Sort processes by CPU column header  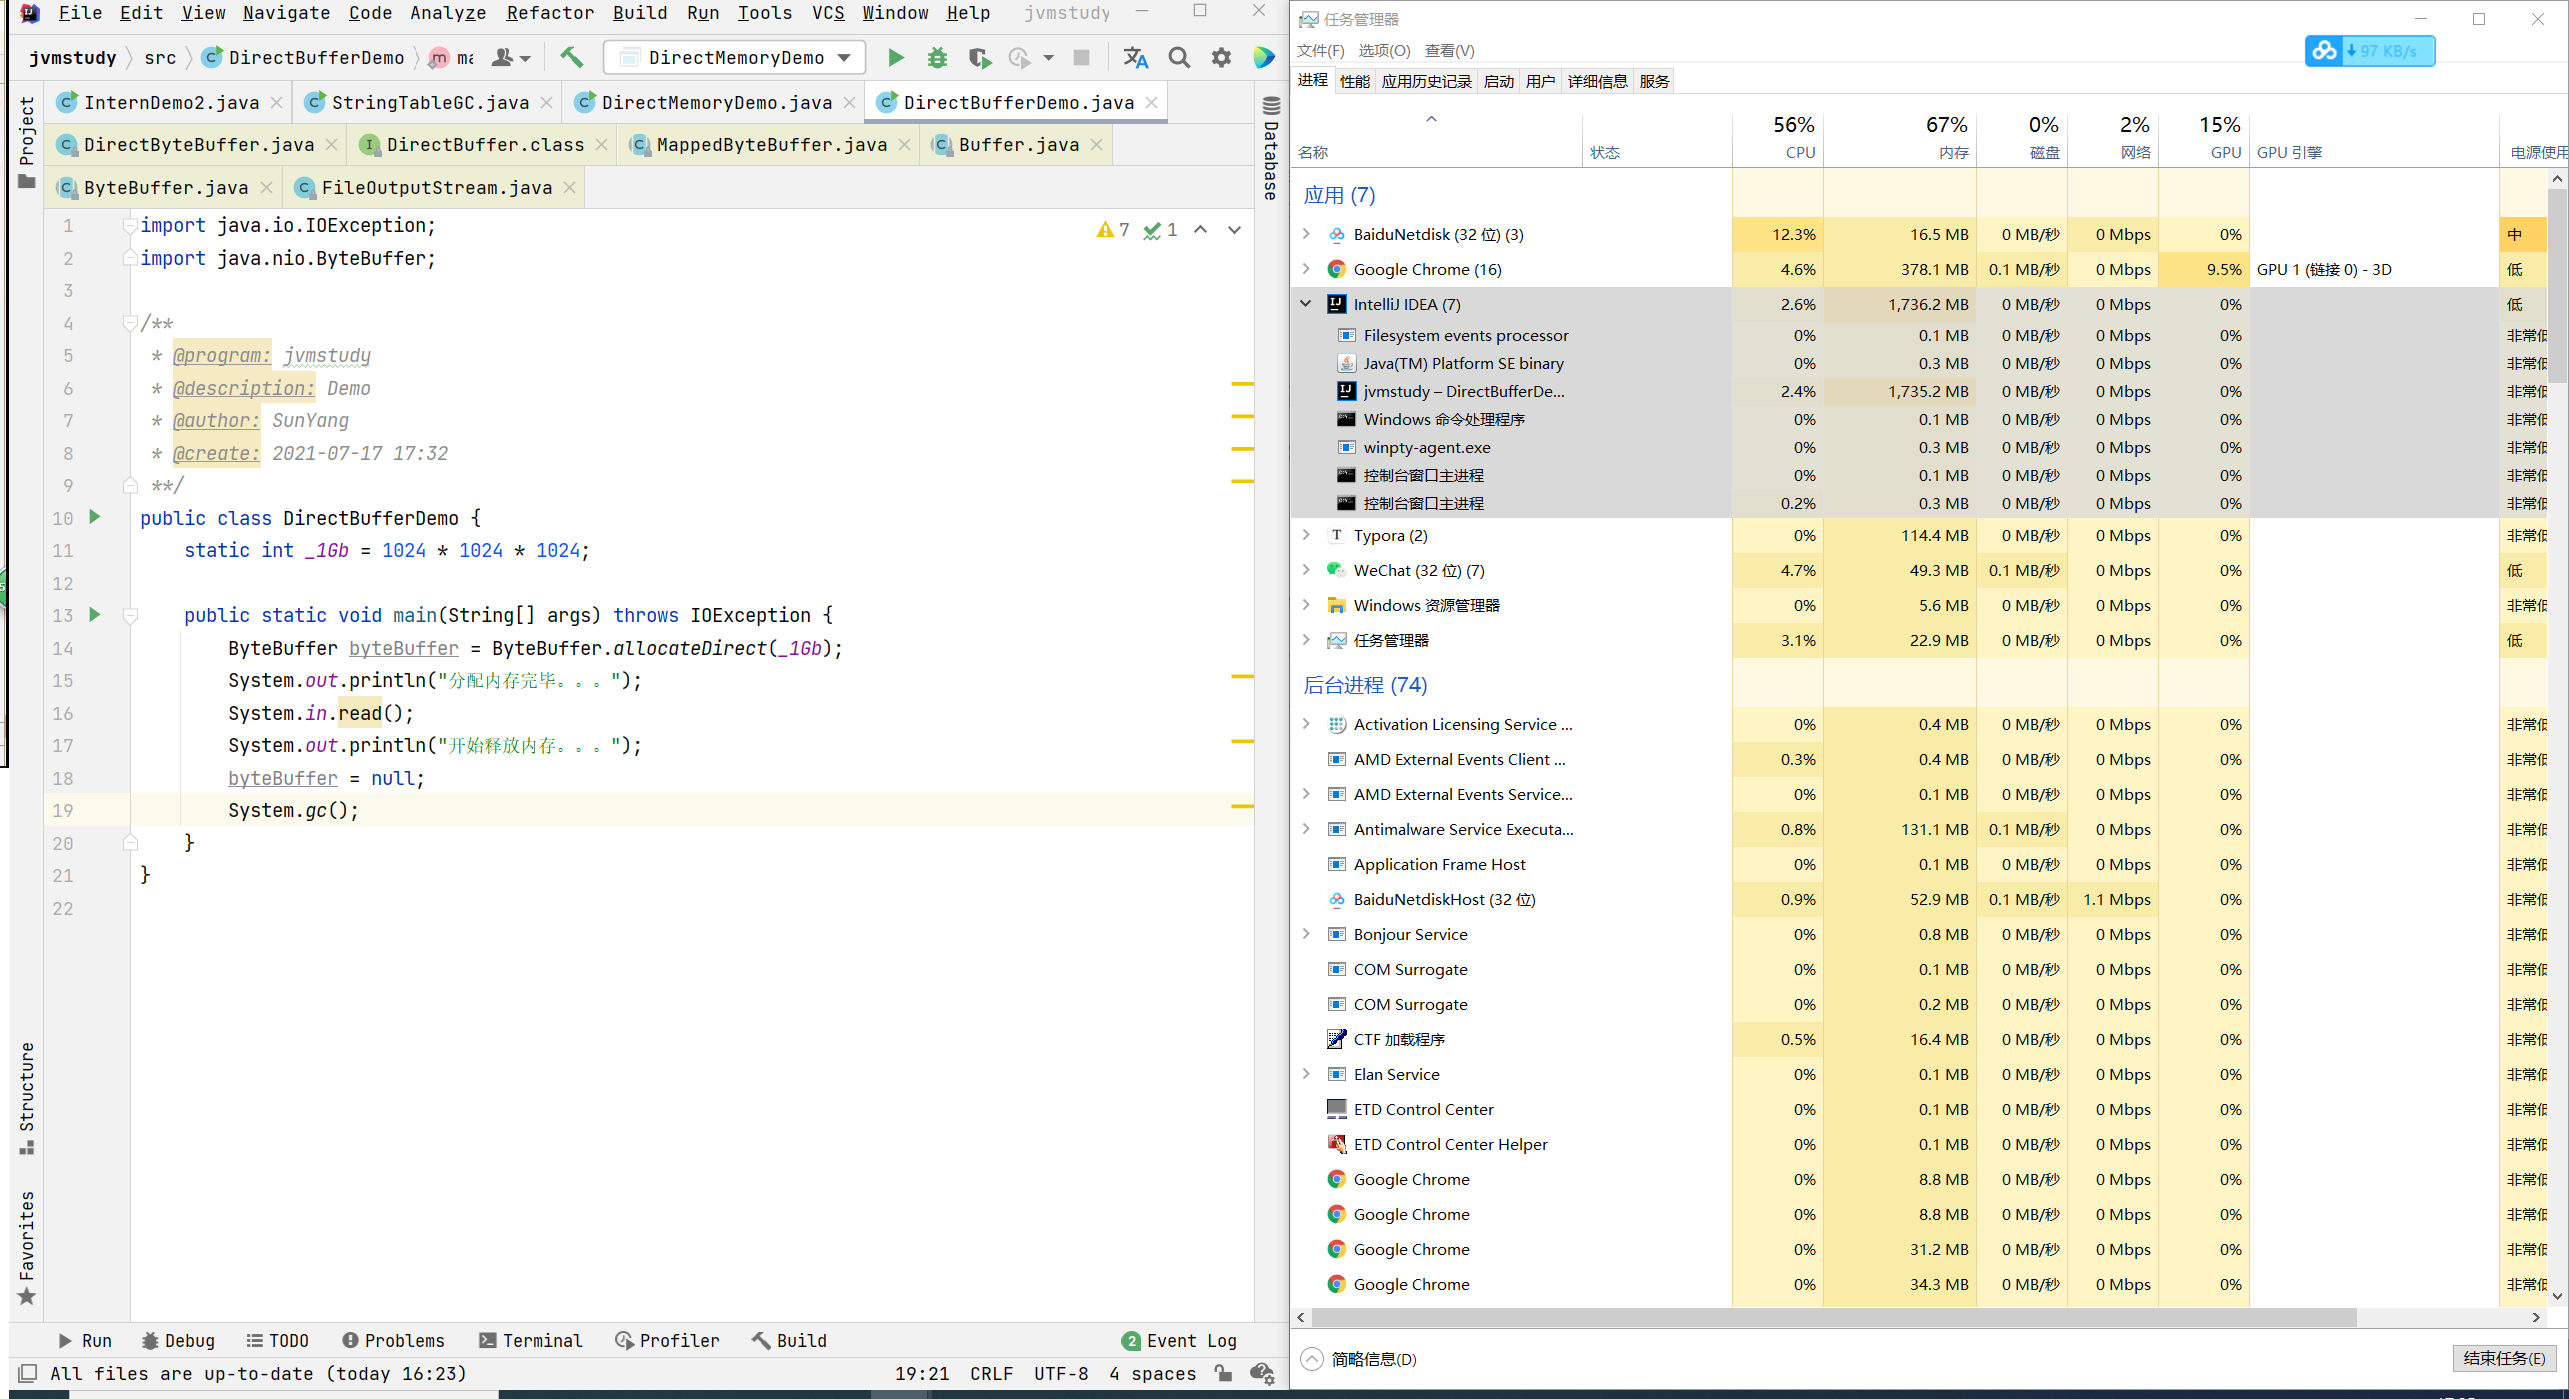coord(1778,137)
